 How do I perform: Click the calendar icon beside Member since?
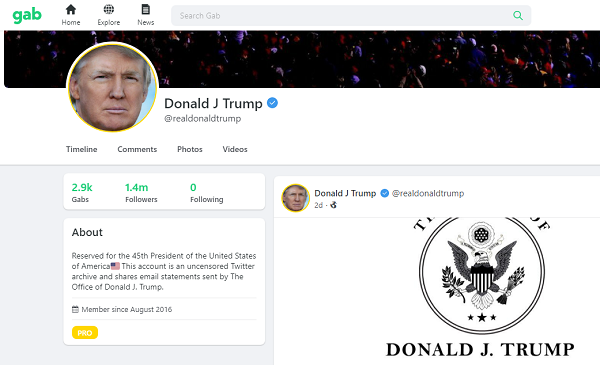pos(75,309)
